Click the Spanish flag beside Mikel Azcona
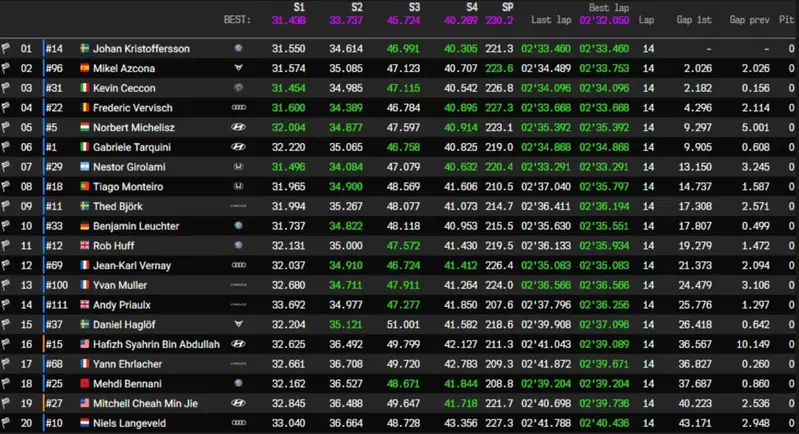Viewport: 799px width, 434px height. pos(85,68)
